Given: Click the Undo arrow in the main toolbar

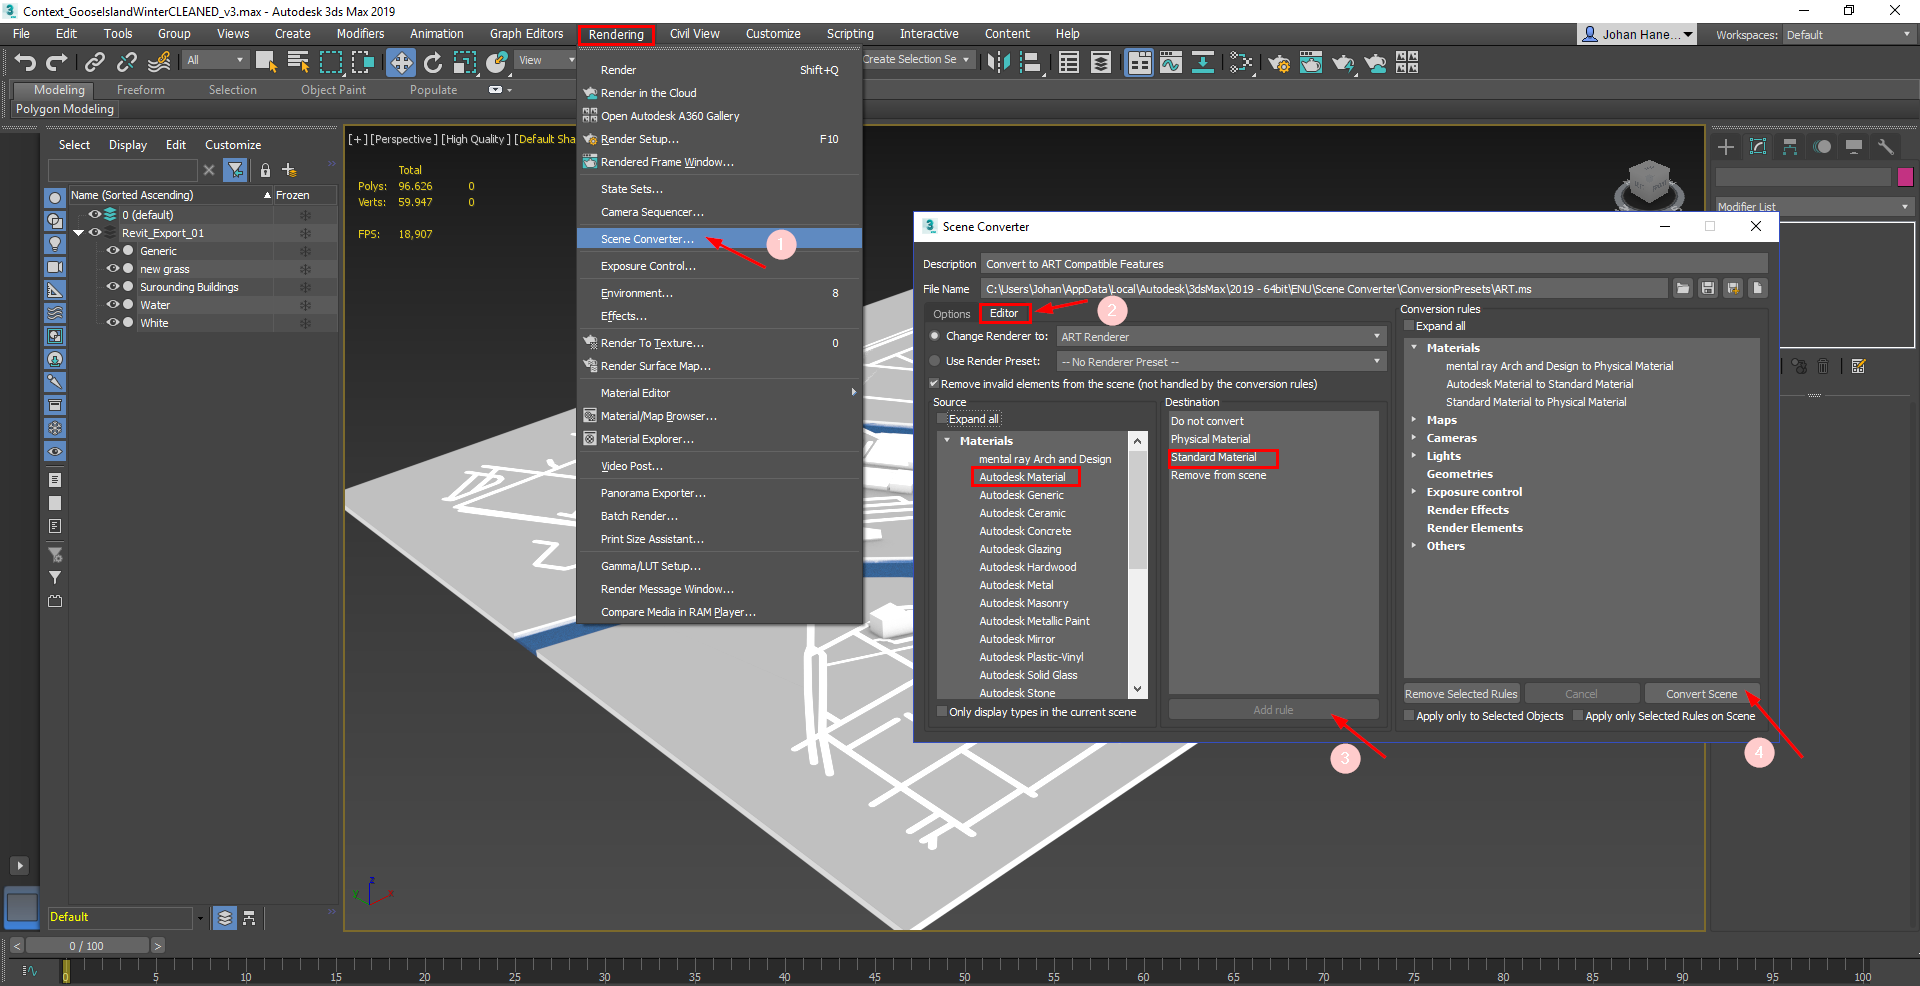Looking at the screenshot, I should tap(25, 63).
